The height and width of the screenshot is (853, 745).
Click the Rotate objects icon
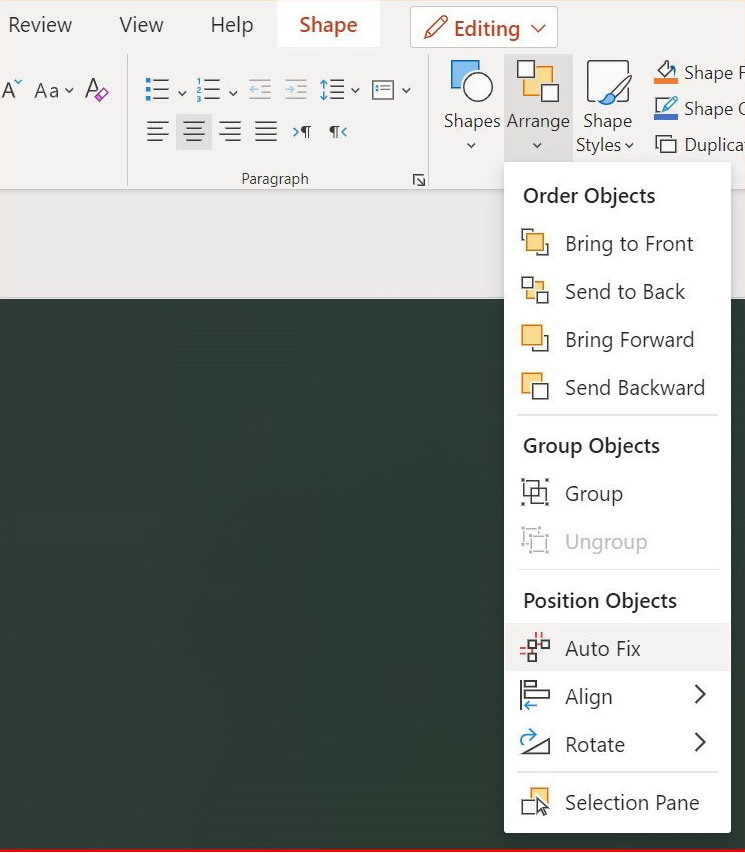point(535,743)
